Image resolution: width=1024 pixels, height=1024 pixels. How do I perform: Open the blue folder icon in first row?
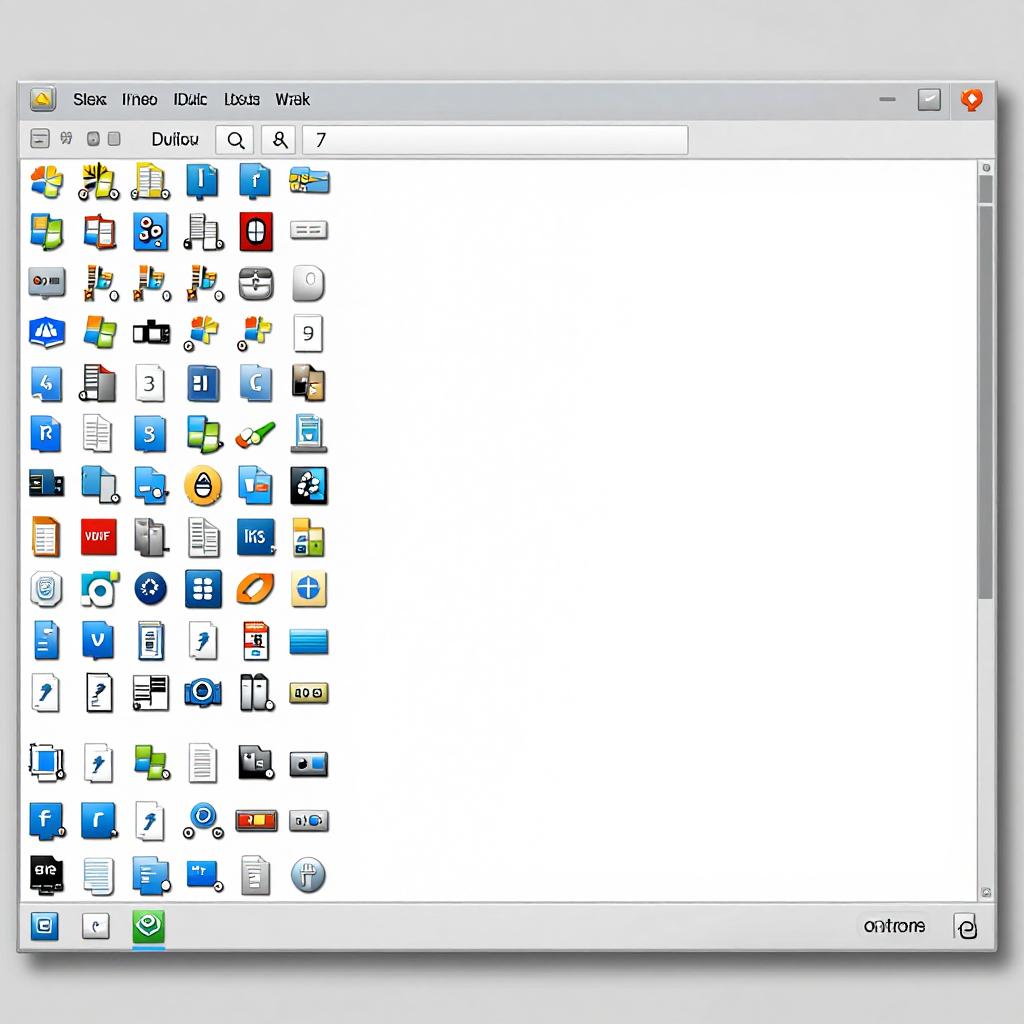point(309,181)
